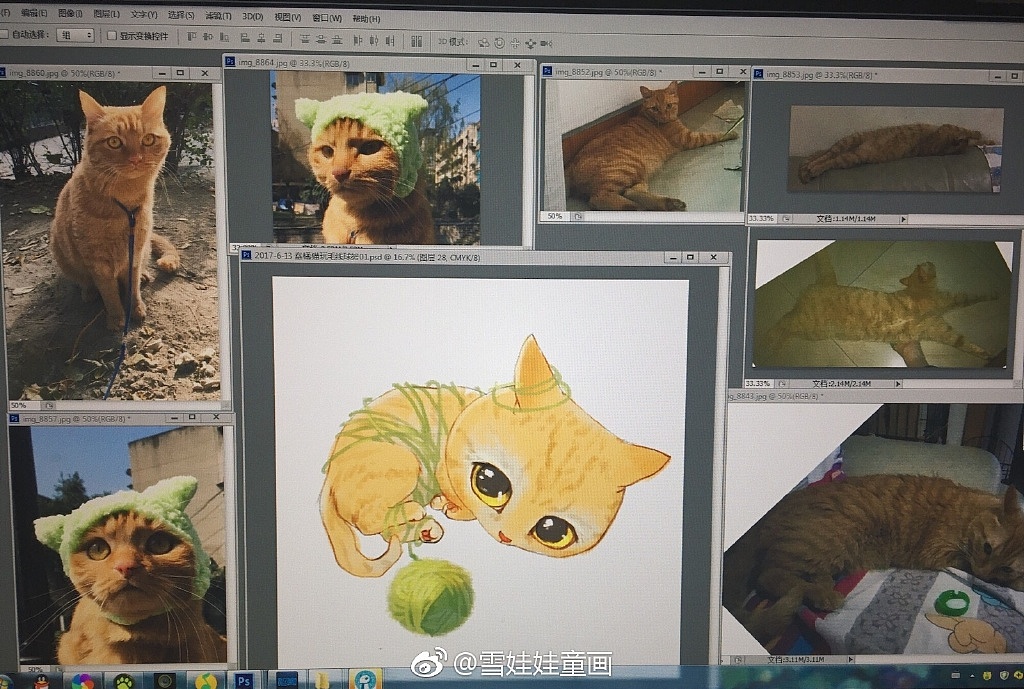Click the Photoshop icon in the taskbar
Image resolution: width=1024 pixels, height=689 pixels.
(x=243, y=681)
